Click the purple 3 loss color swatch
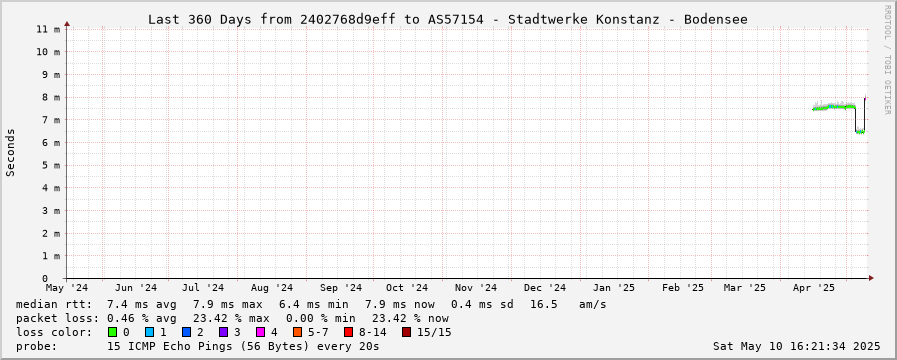The image size is (897, 360). click(223, 332)
